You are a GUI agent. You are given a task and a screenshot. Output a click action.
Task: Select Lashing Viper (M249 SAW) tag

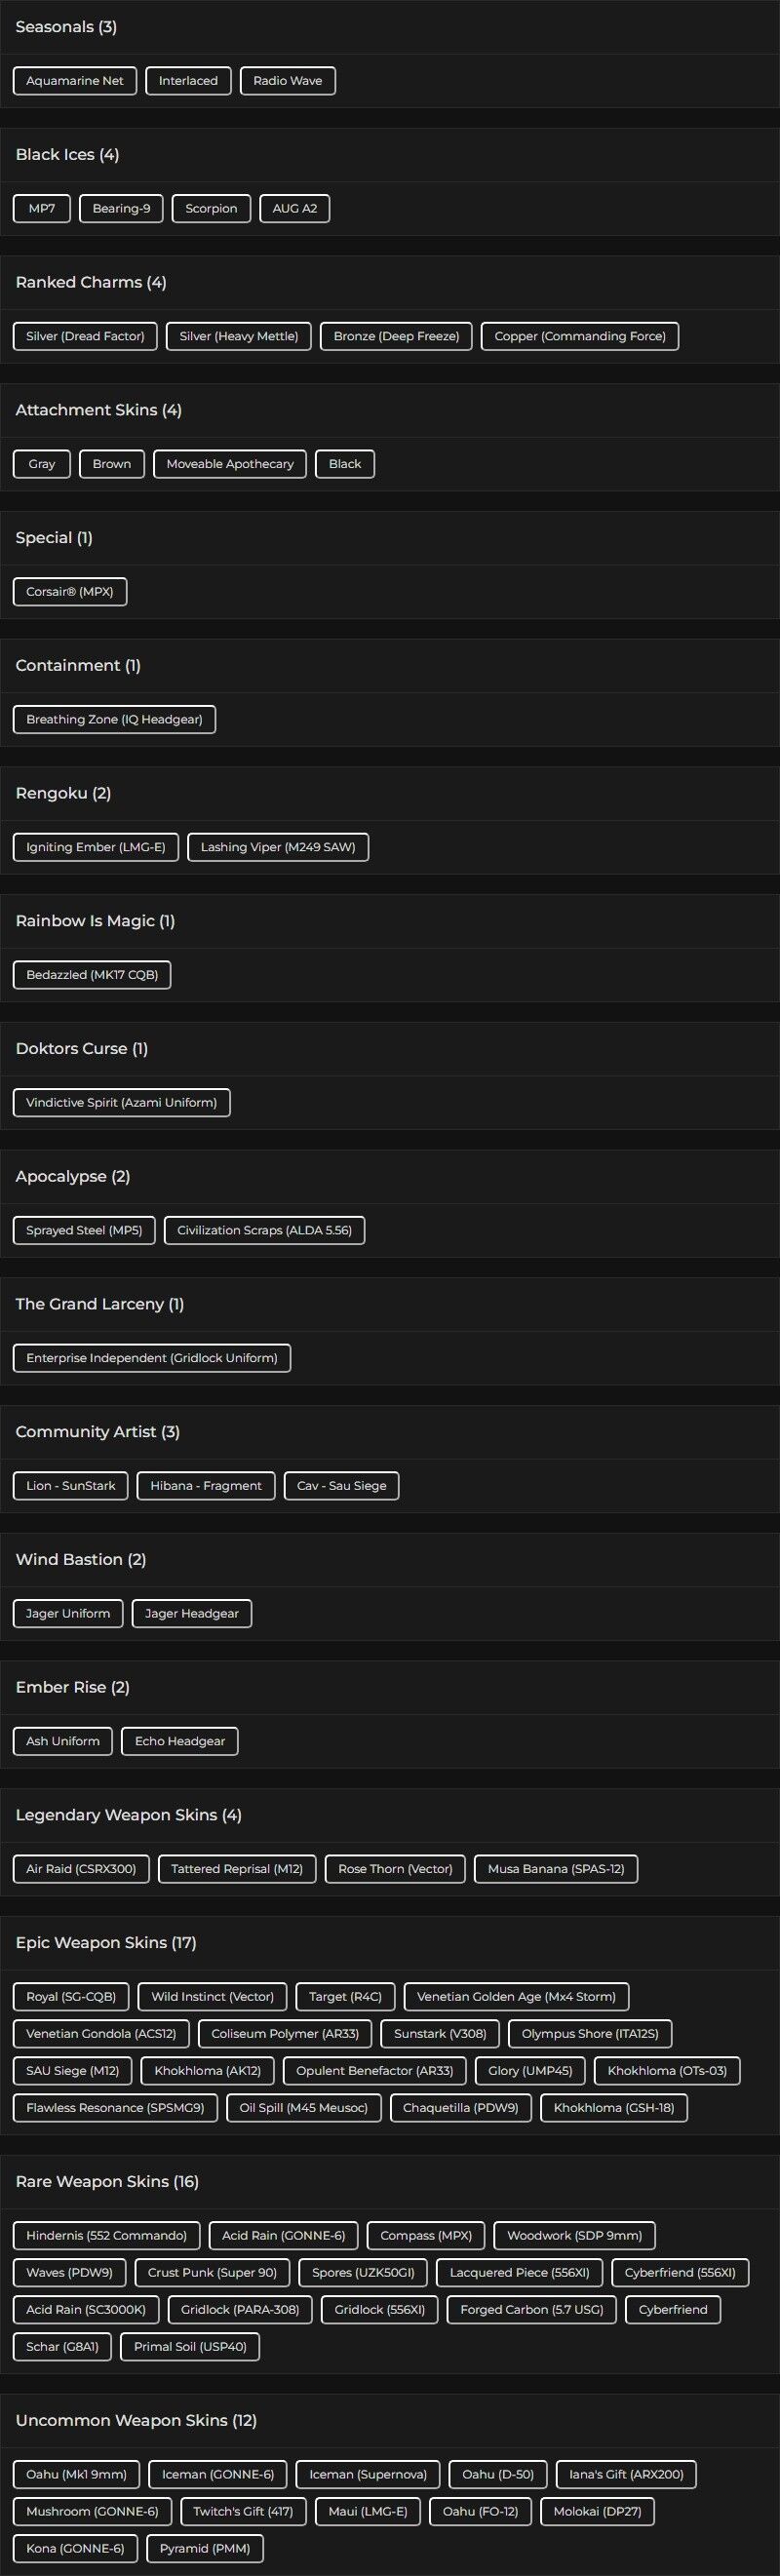pos(278,848)
